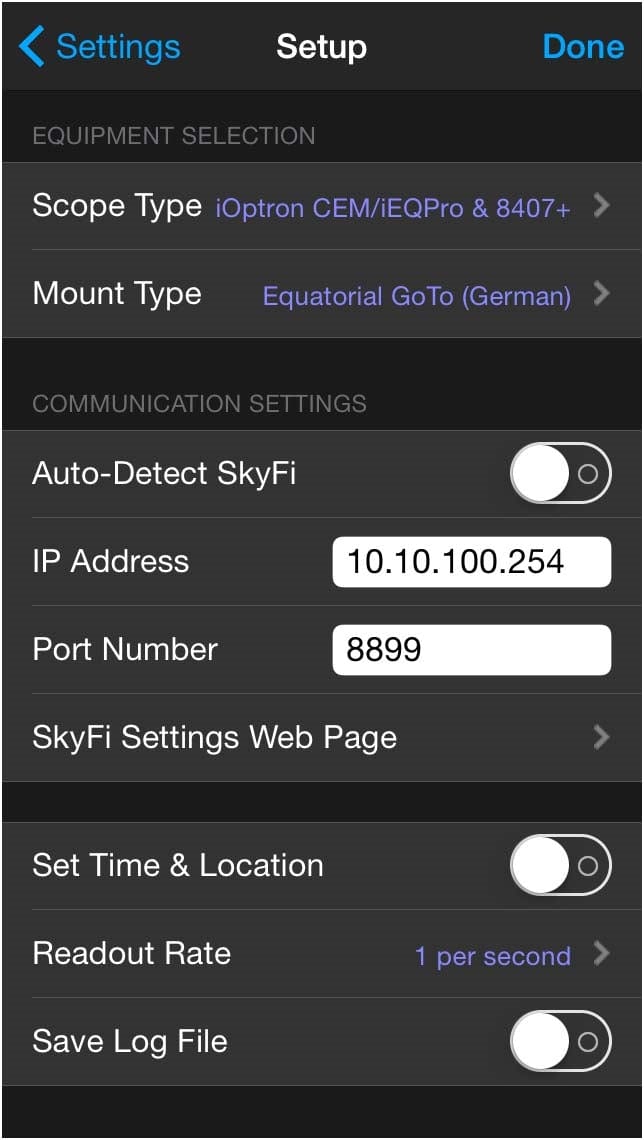Image resolution: width=644 pixels, height=1140 pixels.
Task: Tap the 1 per second value
Action: click(x=492, y=956)
